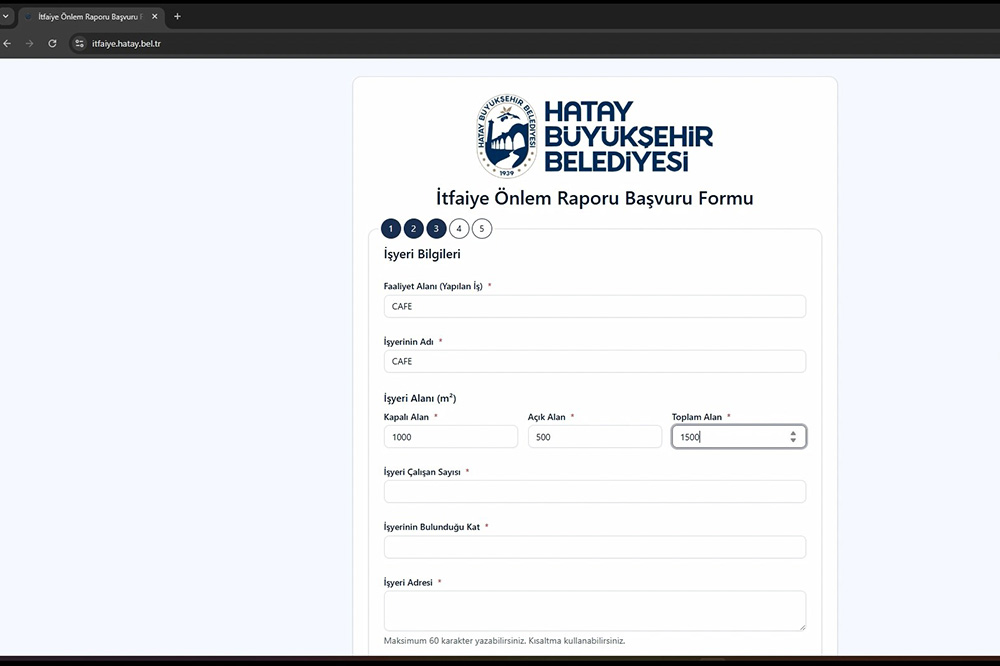Close the İtfaiye Önlem Raporu tab
Image resolution: width=1000 pixels, height=666 pixels.
click(154, 17)
